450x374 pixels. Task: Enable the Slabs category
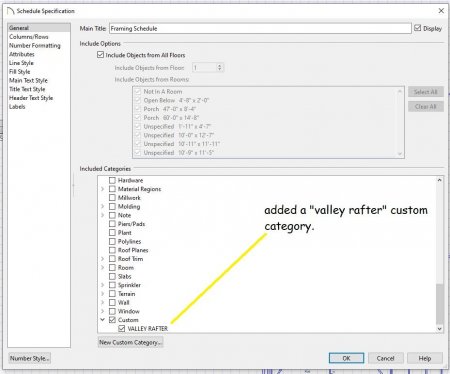(x=112, y=276)
